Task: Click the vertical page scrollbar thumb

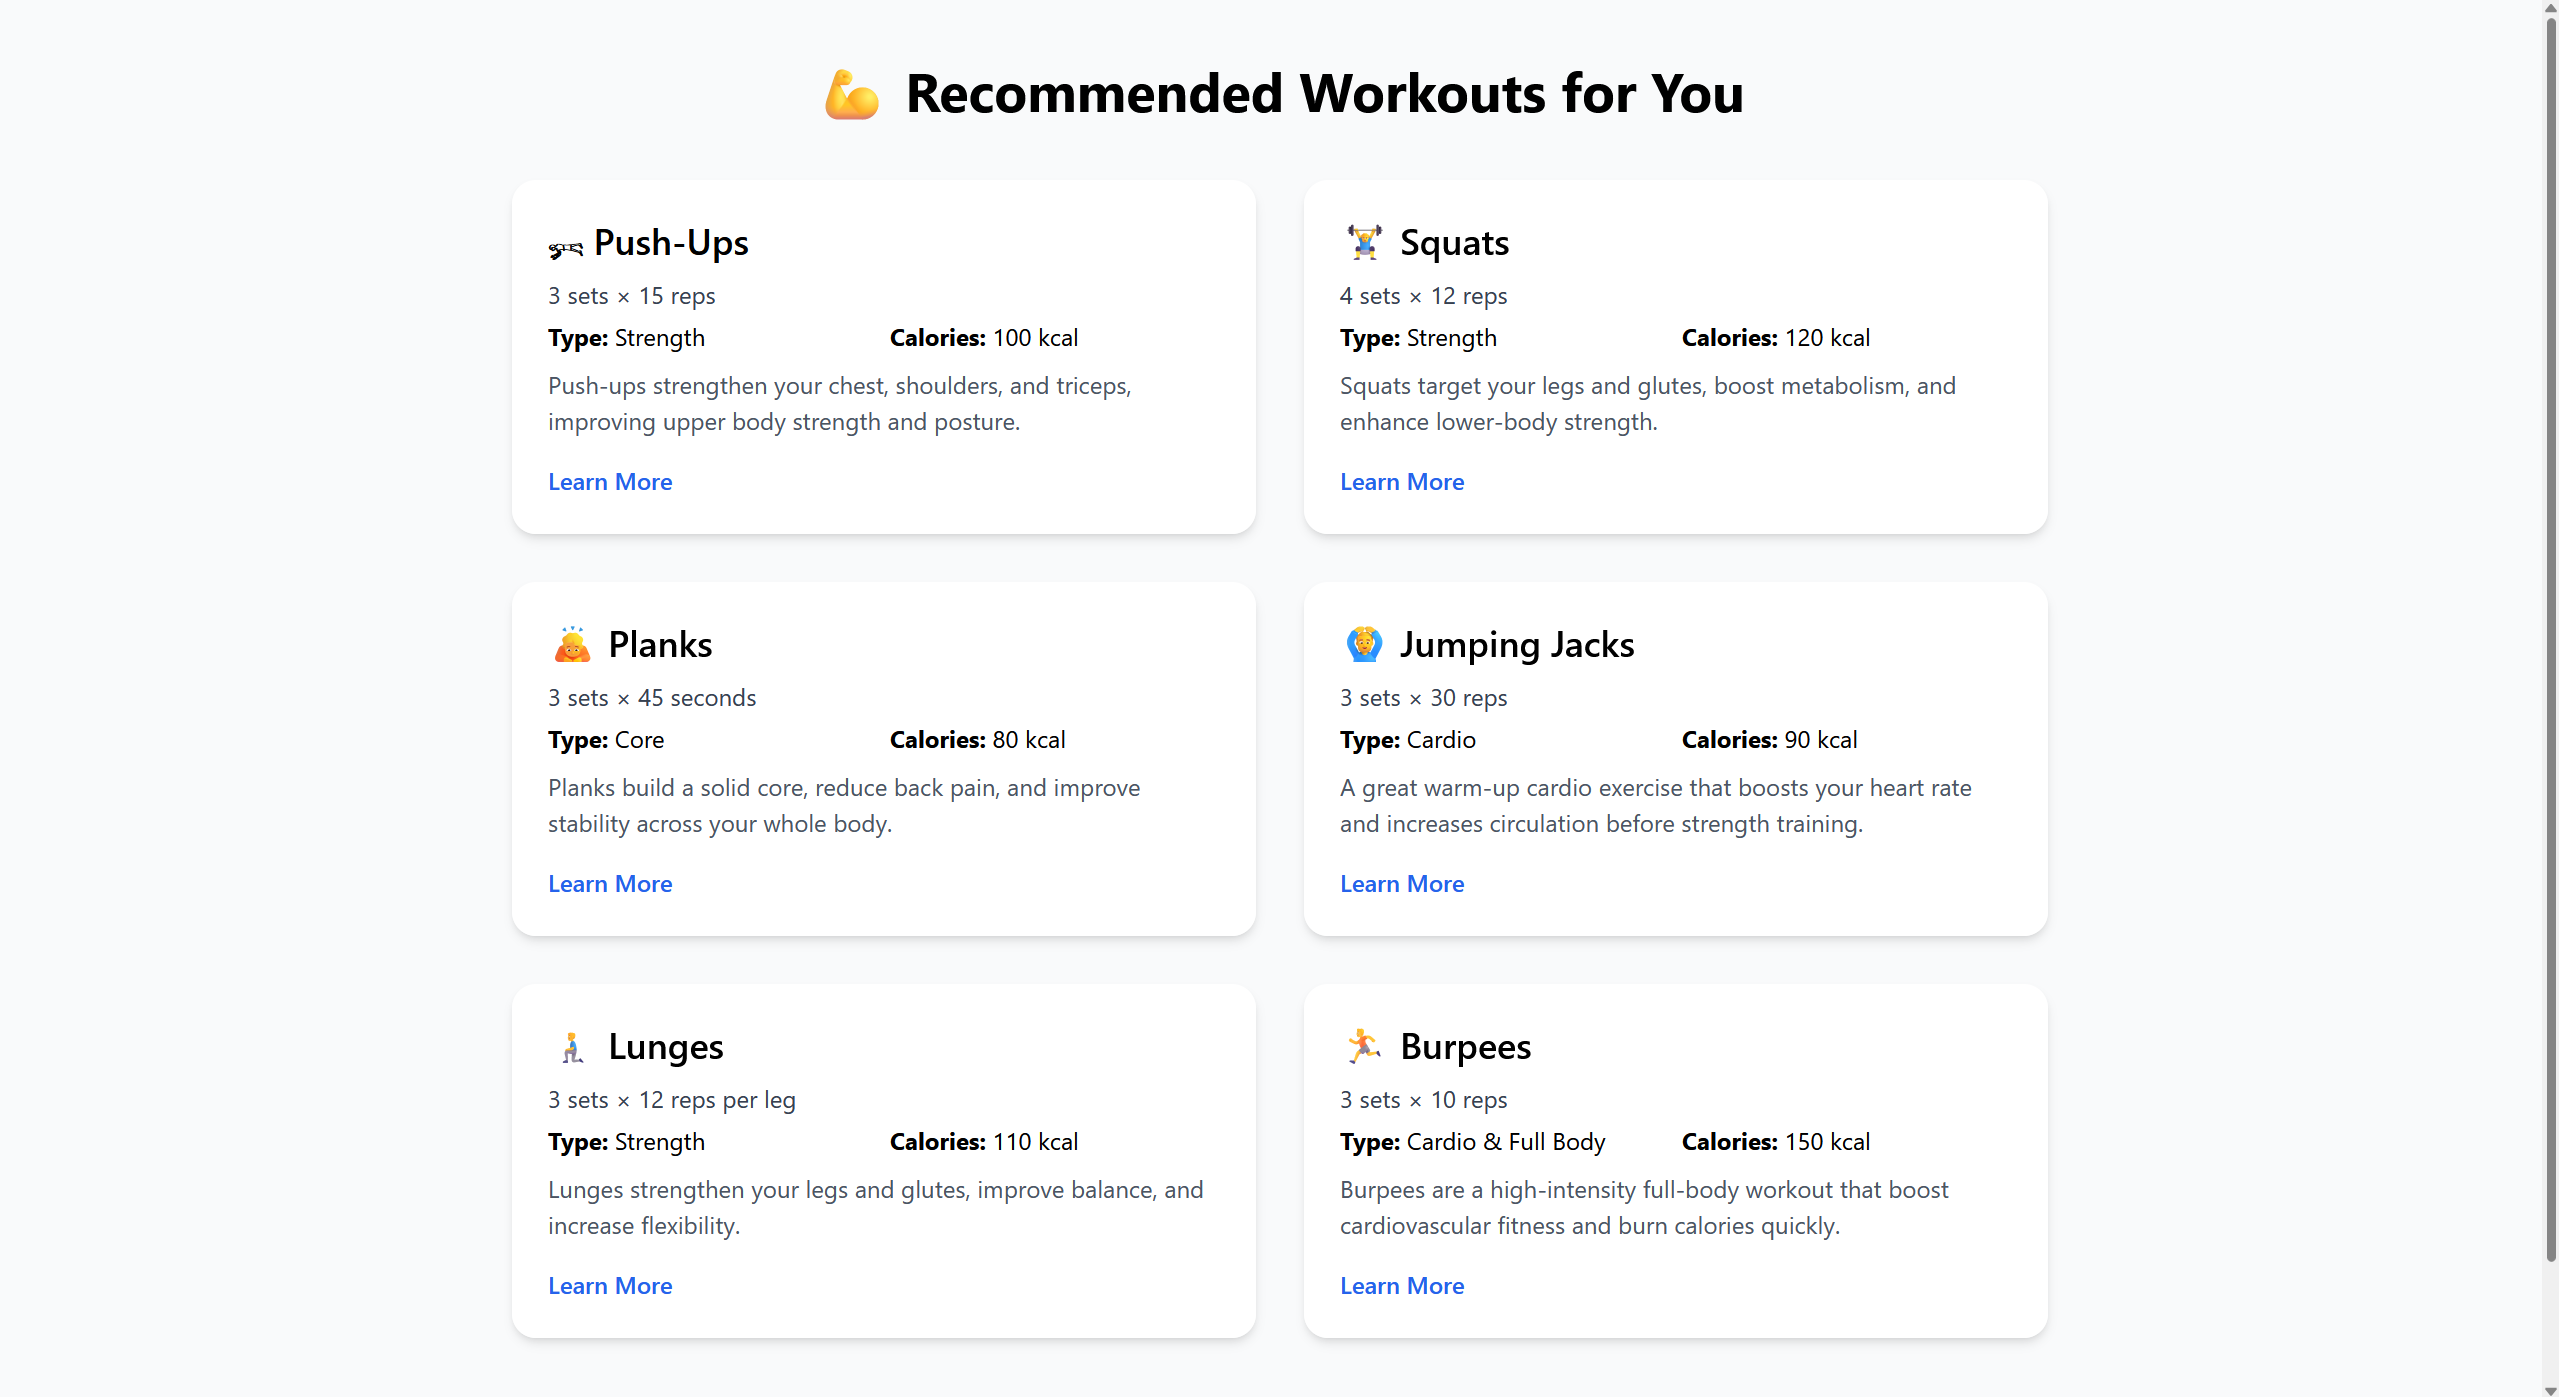Action: click(2550, 640)
